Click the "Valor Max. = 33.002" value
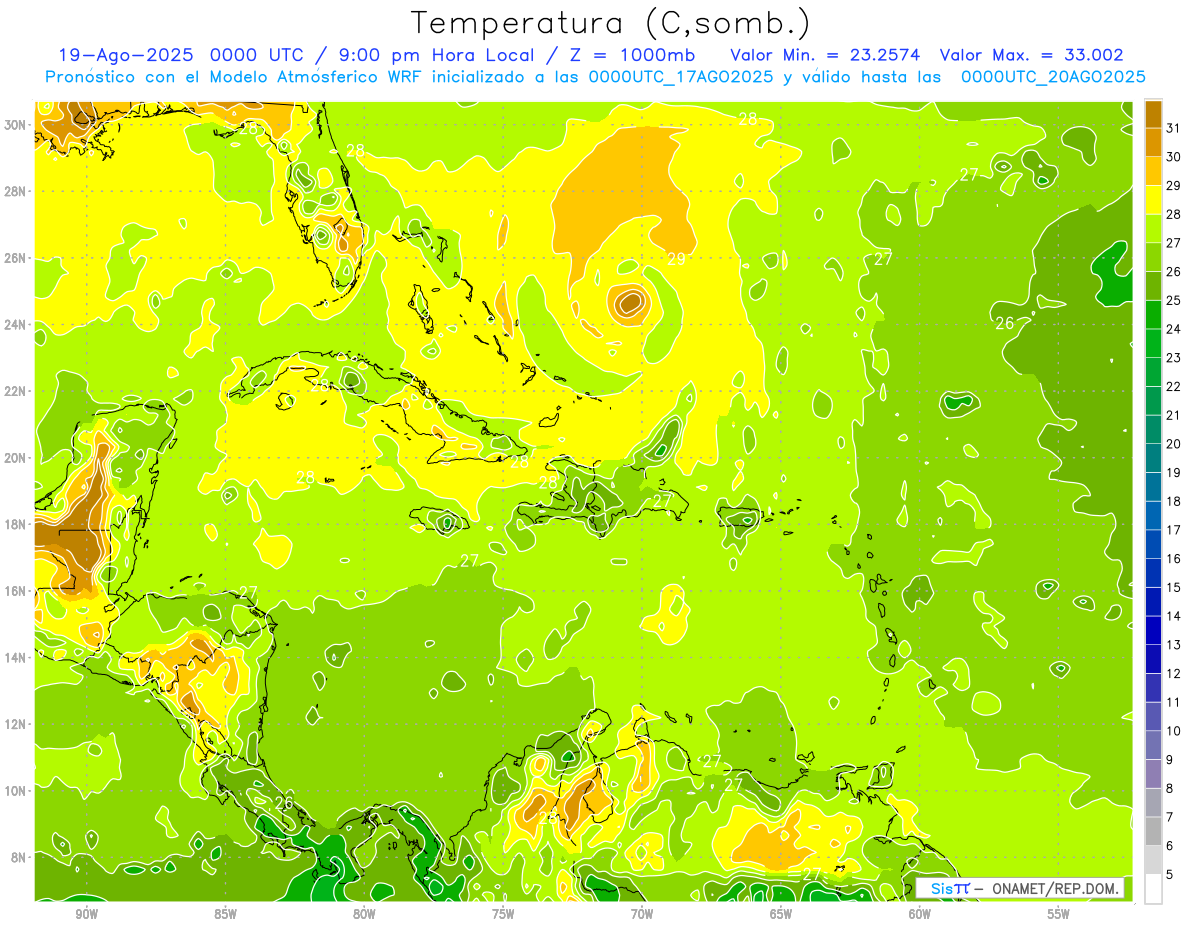 [x=1032, y=55]
